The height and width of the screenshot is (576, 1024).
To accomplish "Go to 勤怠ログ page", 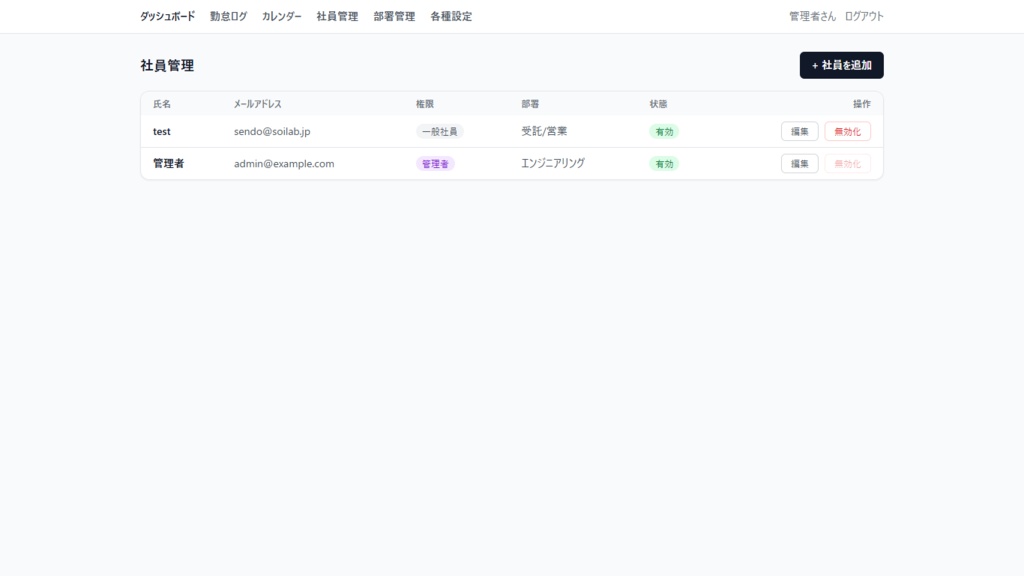I will pyautogui.click(x=229, y=16).
